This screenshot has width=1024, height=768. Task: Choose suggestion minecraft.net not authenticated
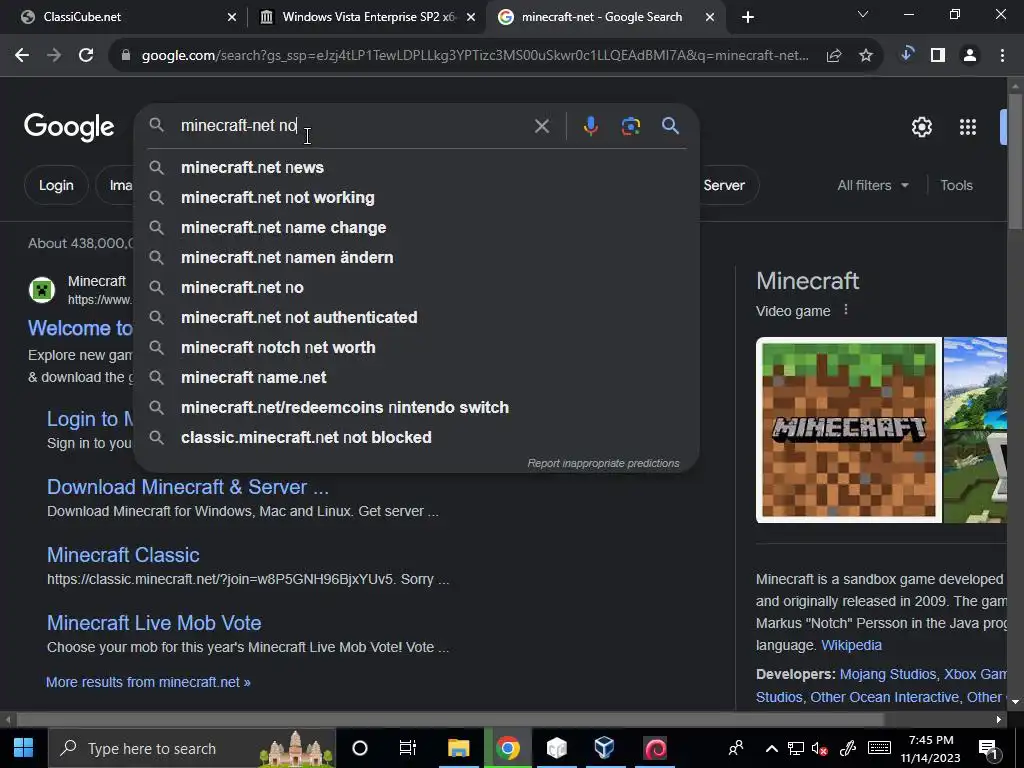pos(417,317)
